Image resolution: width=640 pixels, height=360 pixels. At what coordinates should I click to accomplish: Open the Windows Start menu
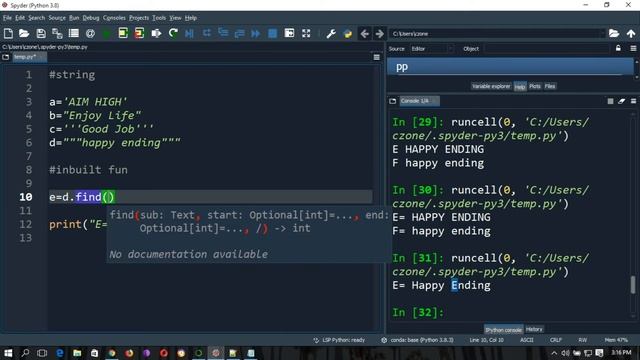(8, 353)
